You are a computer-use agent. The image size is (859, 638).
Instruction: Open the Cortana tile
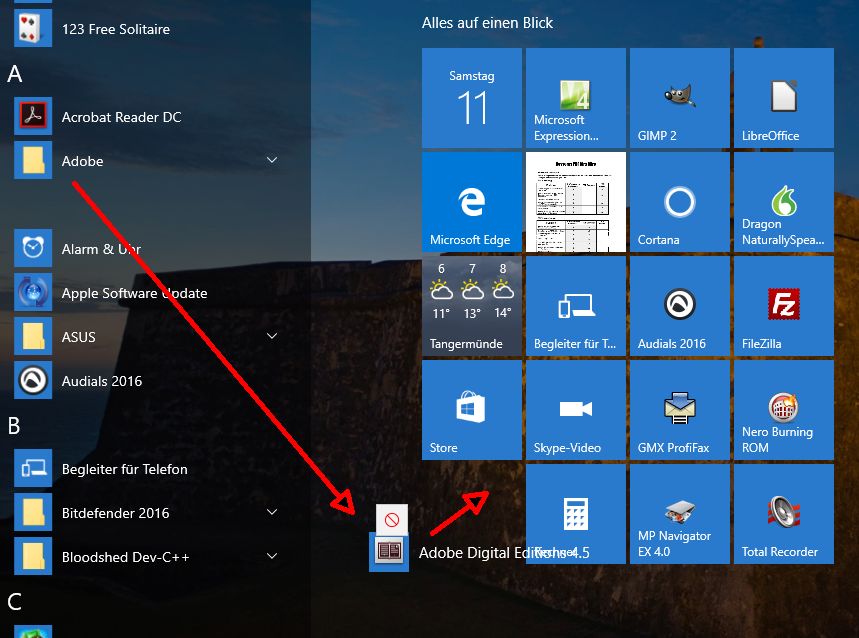click(680, 202)
